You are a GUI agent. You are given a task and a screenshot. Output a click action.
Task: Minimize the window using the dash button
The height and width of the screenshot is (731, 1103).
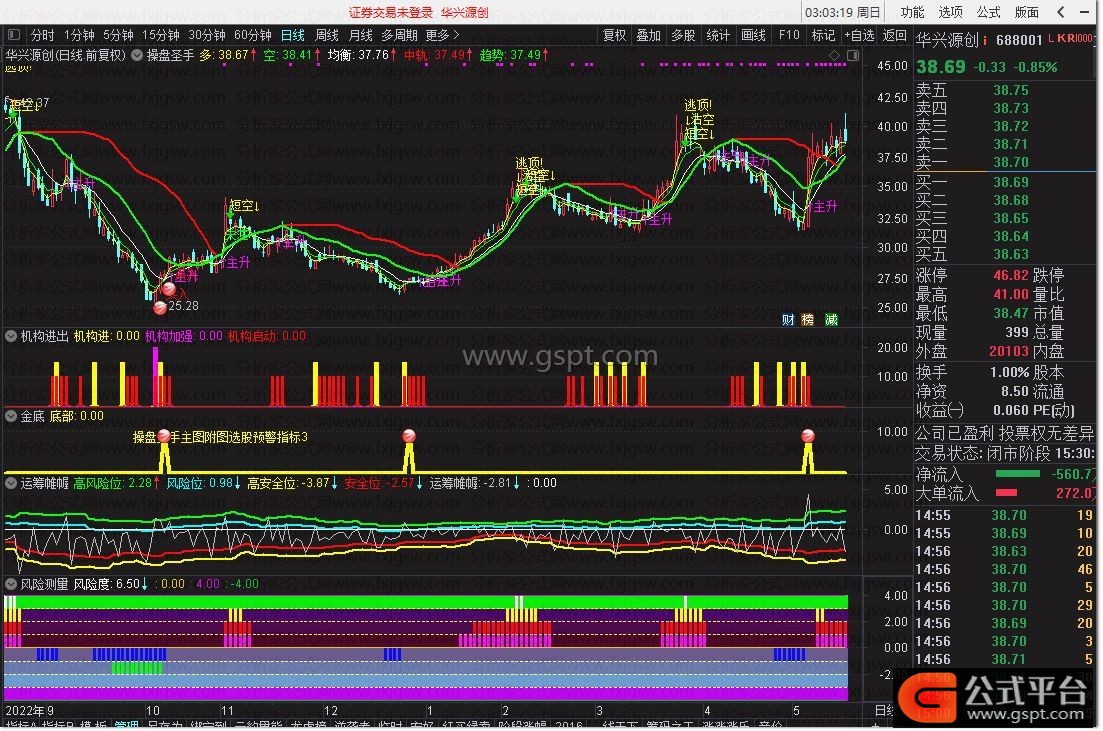[x=1084, y=12]
